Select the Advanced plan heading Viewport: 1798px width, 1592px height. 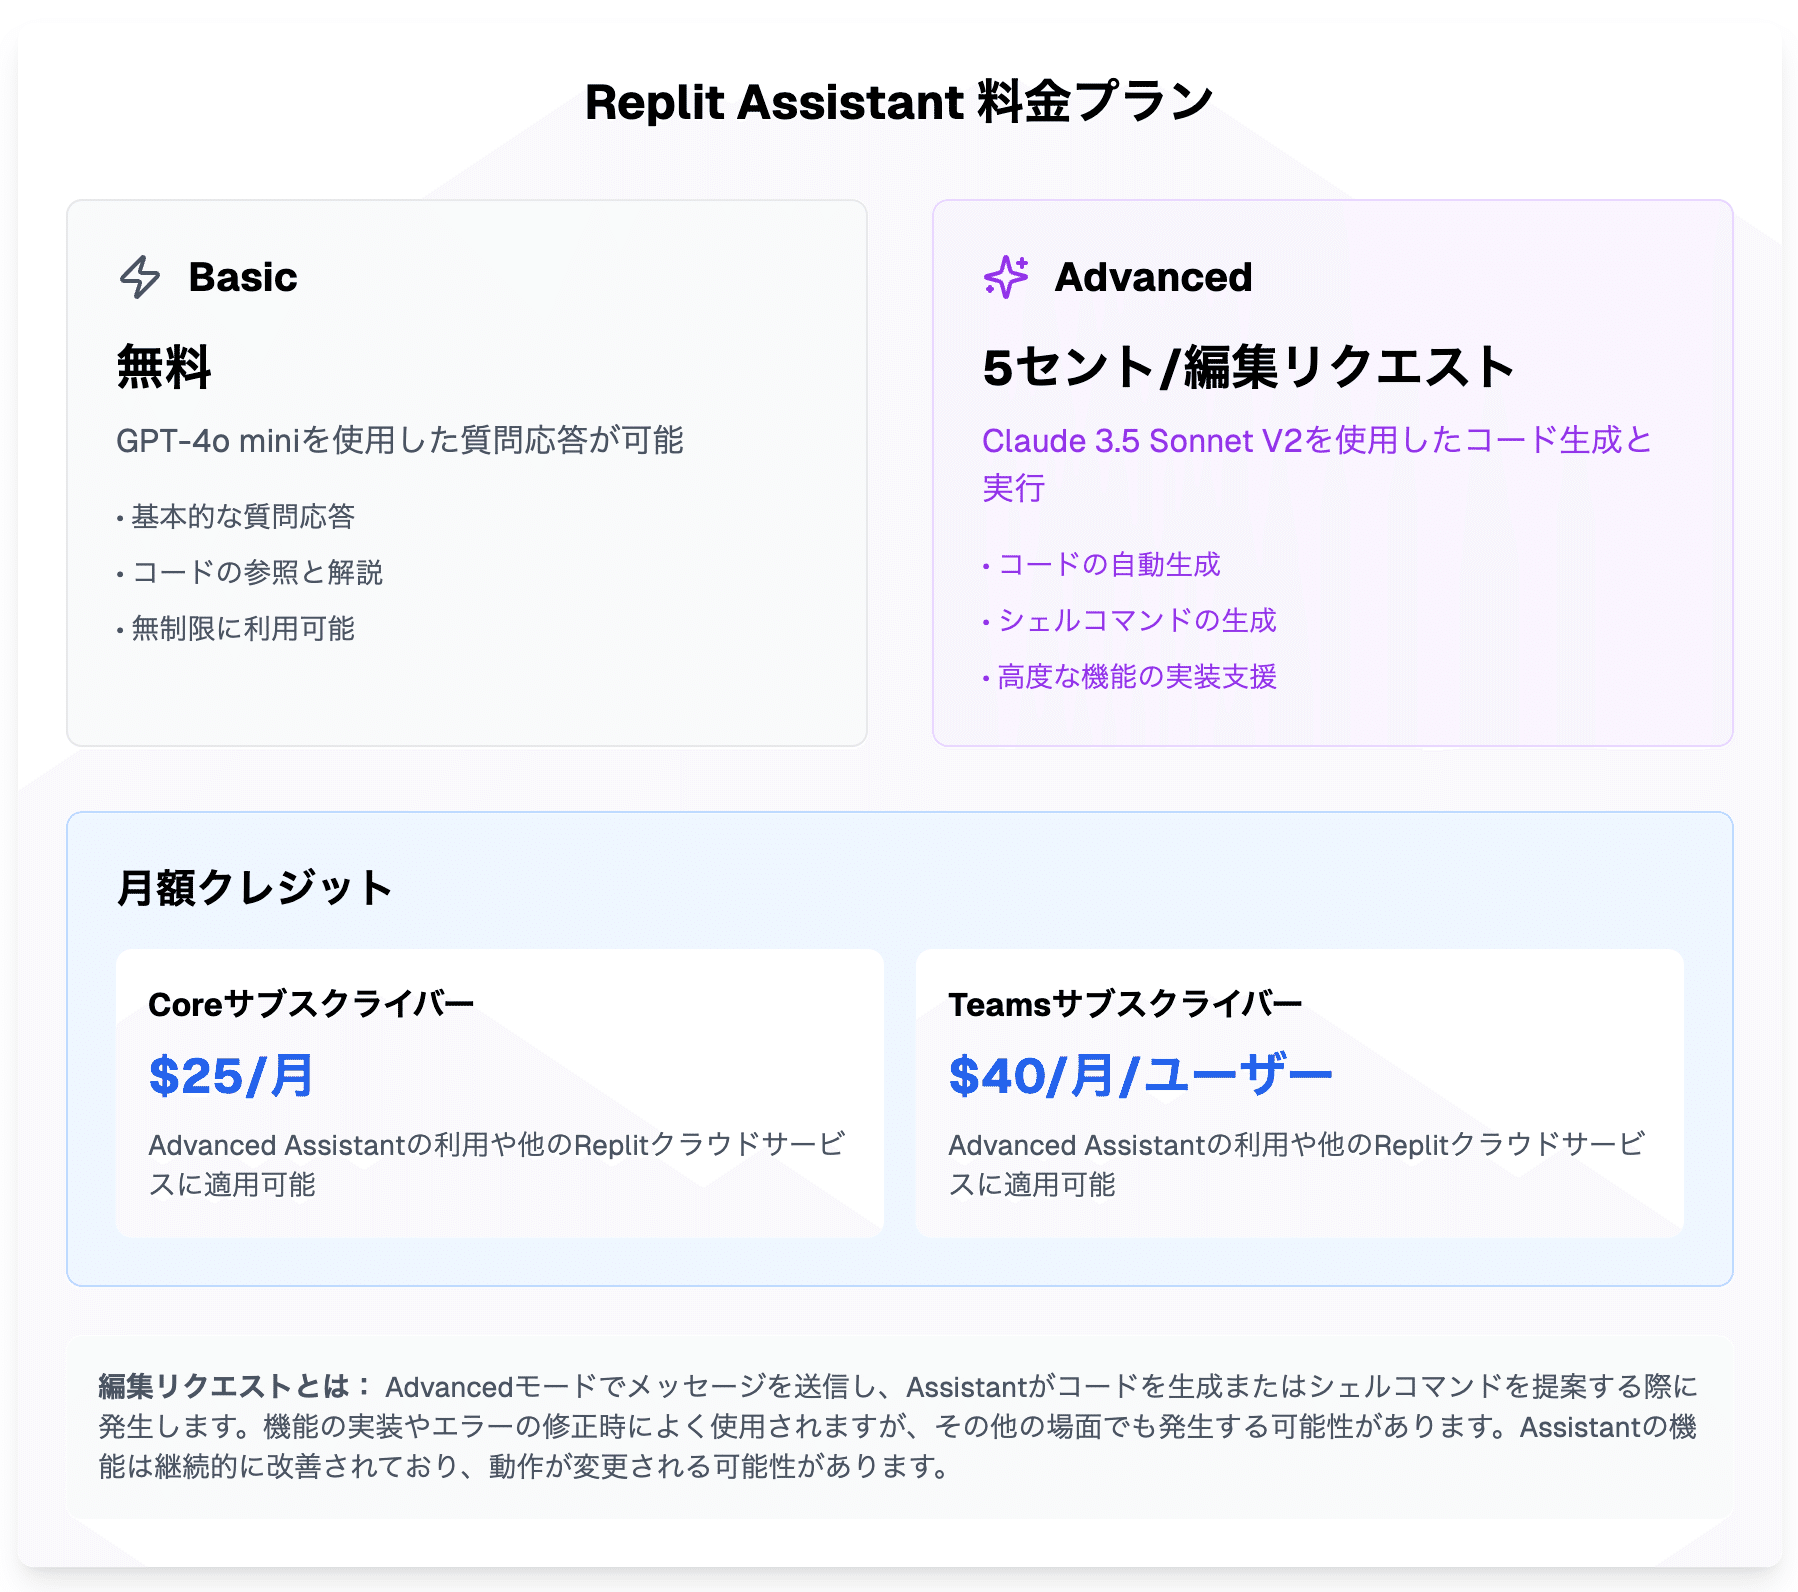1152,277
